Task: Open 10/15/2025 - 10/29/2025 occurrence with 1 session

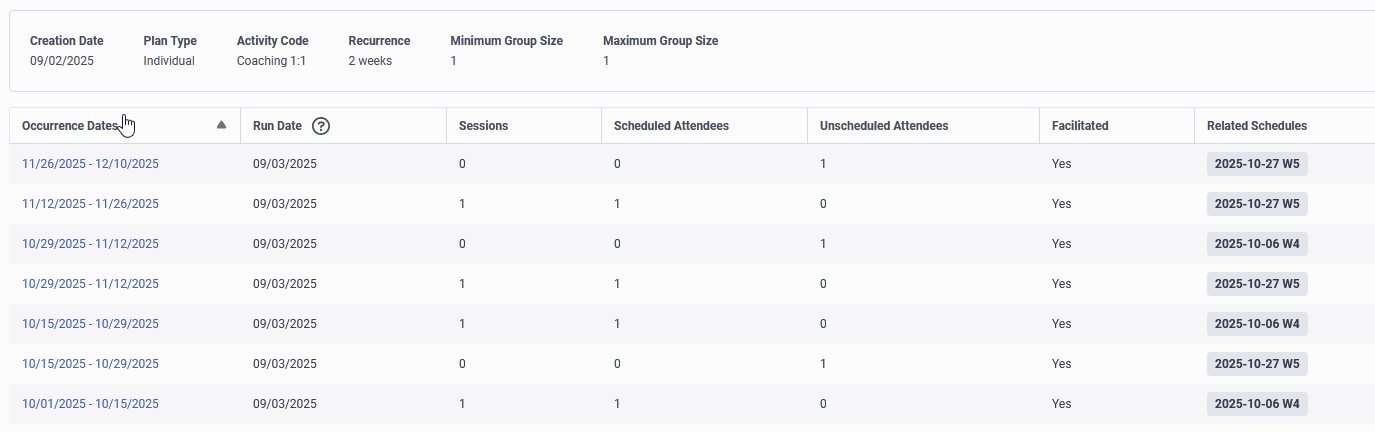Action: point(90,324)
